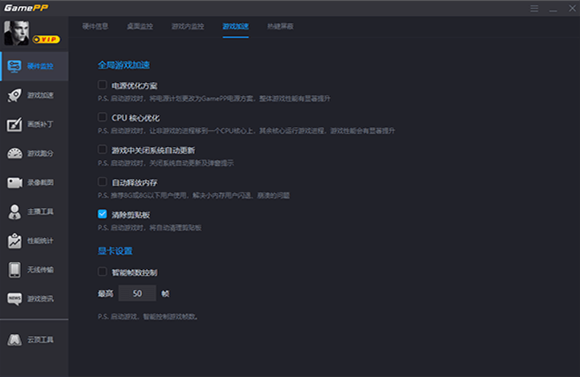Viewport: 580px width, 377px height.
Task: Select the active 游戏加速 top tab
Action: pyautogui.click(x=236, y=26)
